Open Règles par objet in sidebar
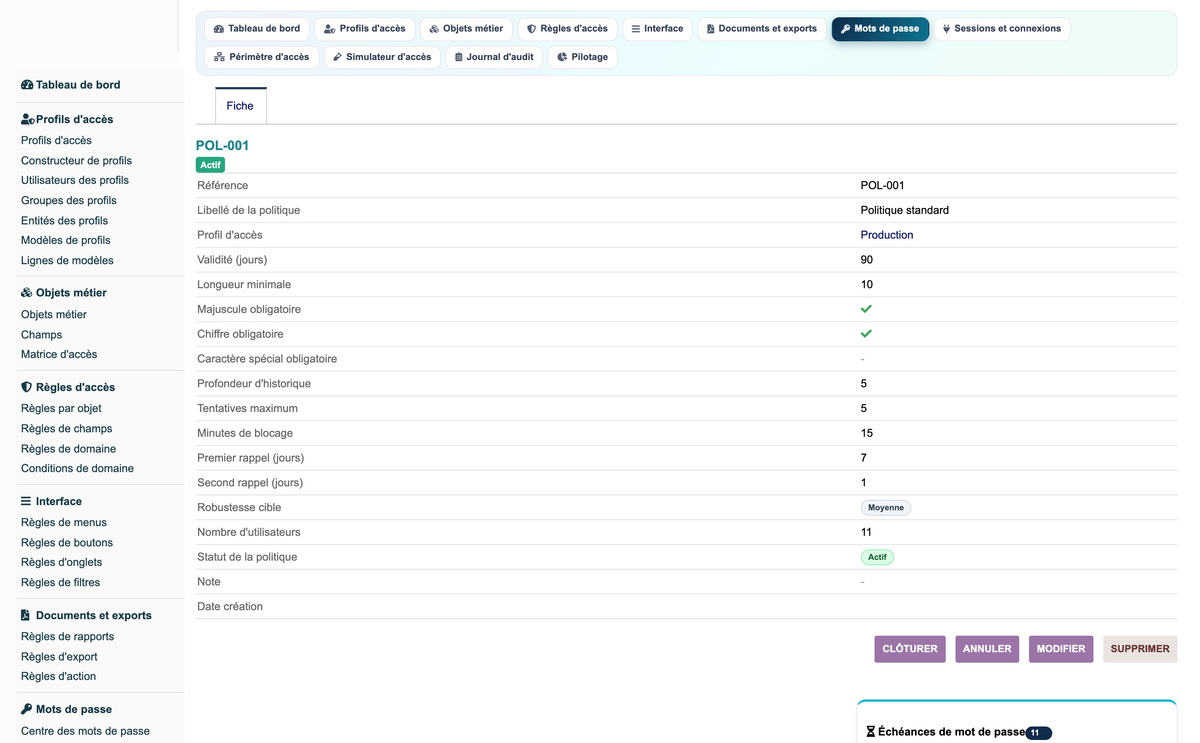1200x743 pixels. 61,409
